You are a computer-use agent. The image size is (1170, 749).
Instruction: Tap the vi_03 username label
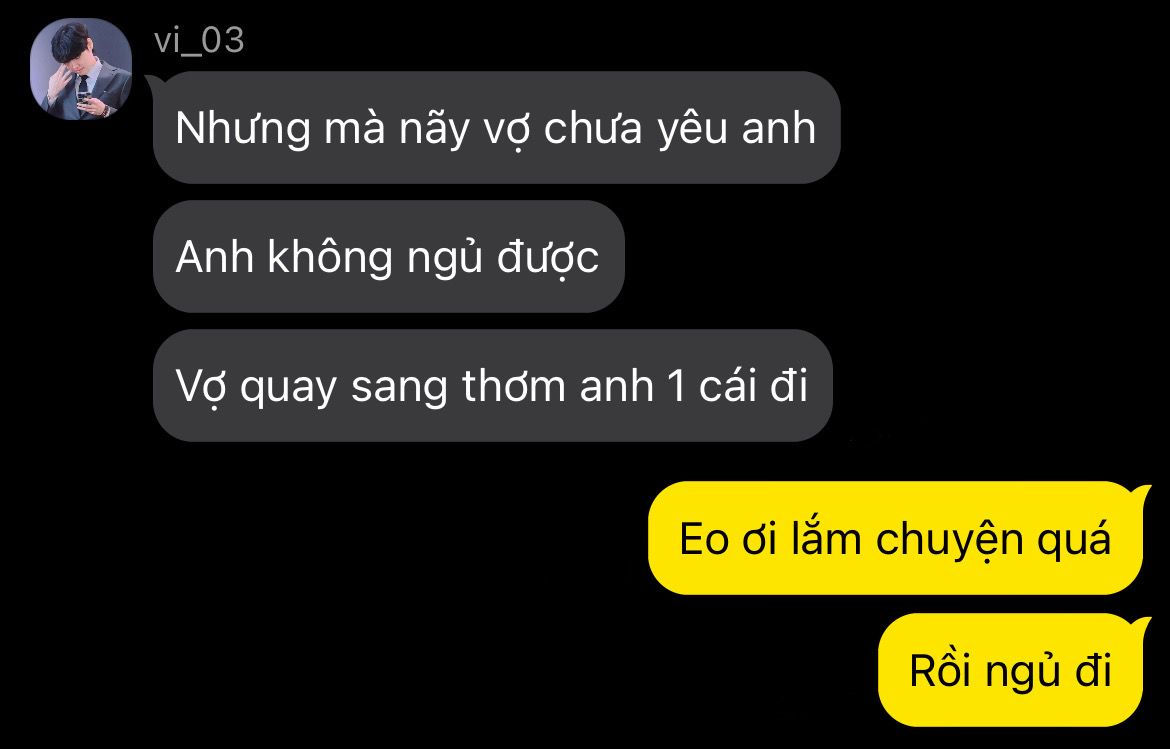click(198, 40)
